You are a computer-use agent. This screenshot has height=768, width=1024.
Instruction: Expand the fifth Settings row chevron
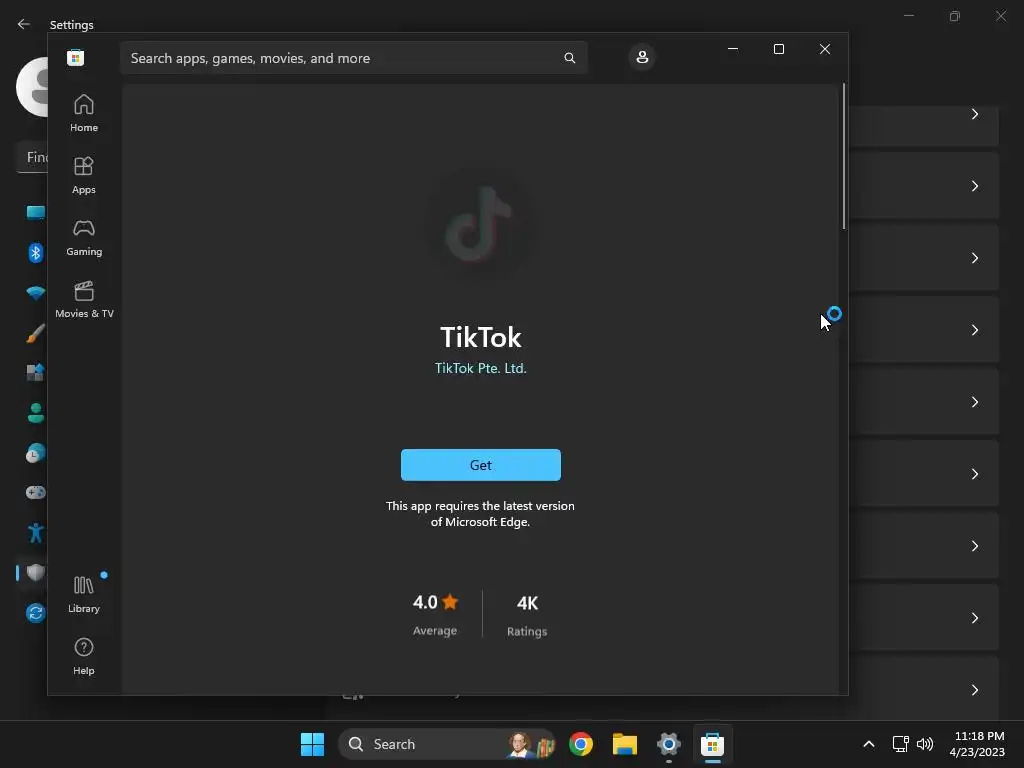974,402
